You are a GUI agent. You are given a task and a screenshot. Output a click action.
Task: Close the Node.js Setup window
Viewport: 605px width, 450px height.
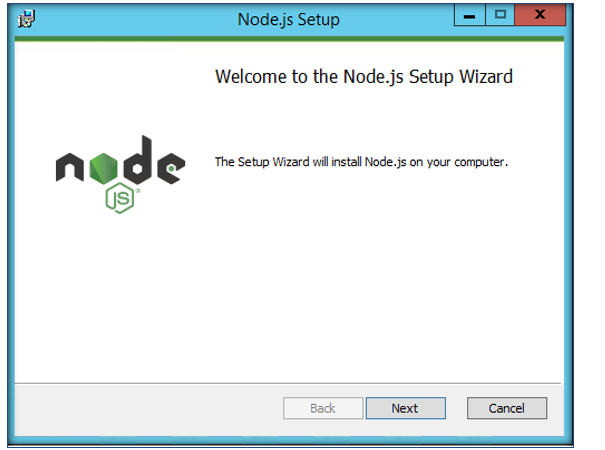click(540, 15)
